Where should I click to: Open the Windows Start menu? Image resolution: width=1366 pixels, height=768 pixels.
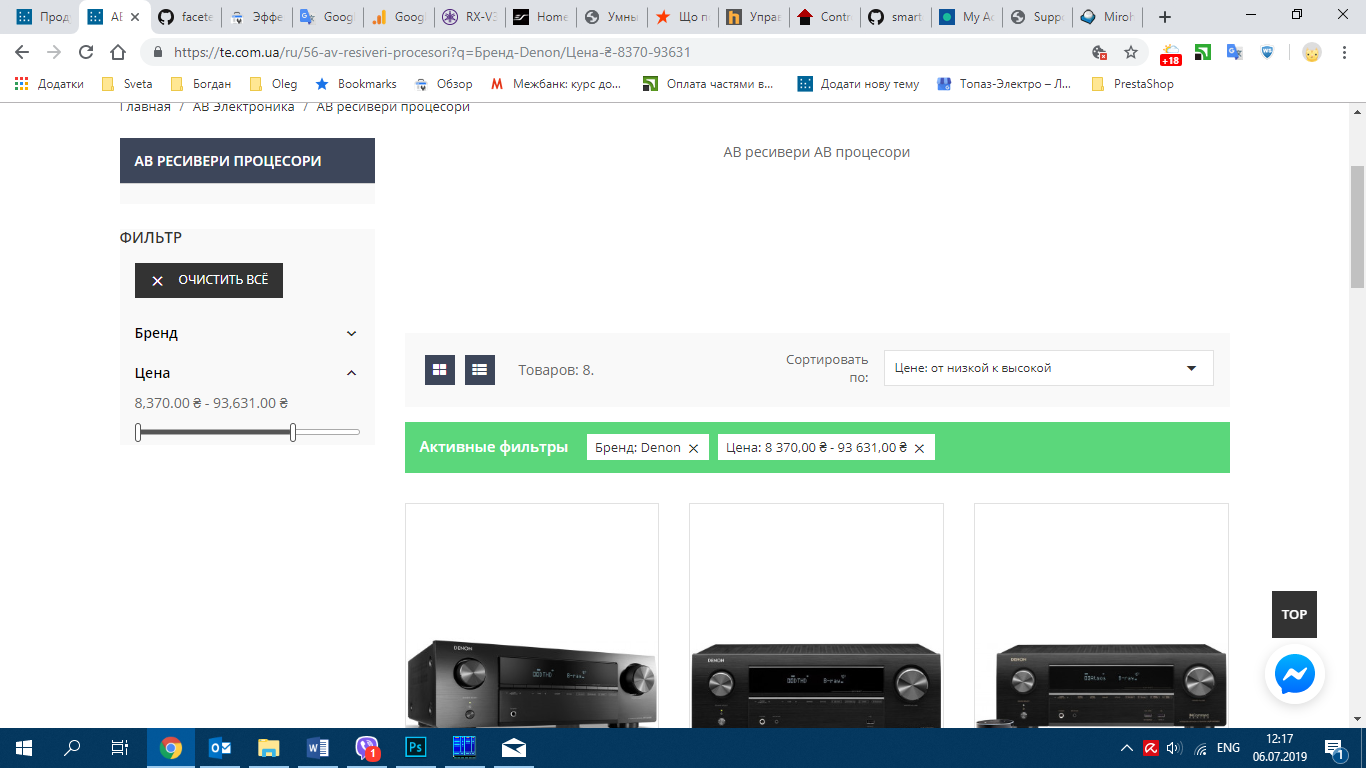[24, 748]
